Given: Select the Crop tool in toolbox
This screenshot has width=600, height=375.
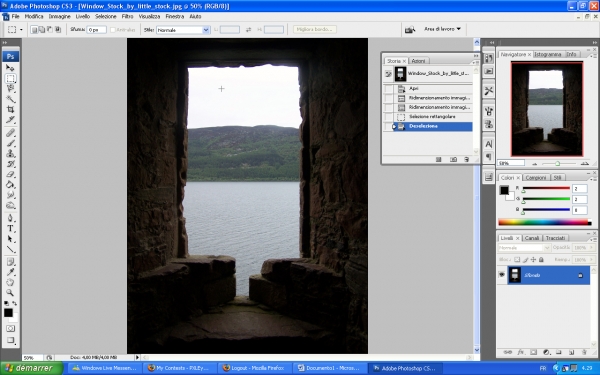Looking at the screenshot, I should click(x=10, y=109).
